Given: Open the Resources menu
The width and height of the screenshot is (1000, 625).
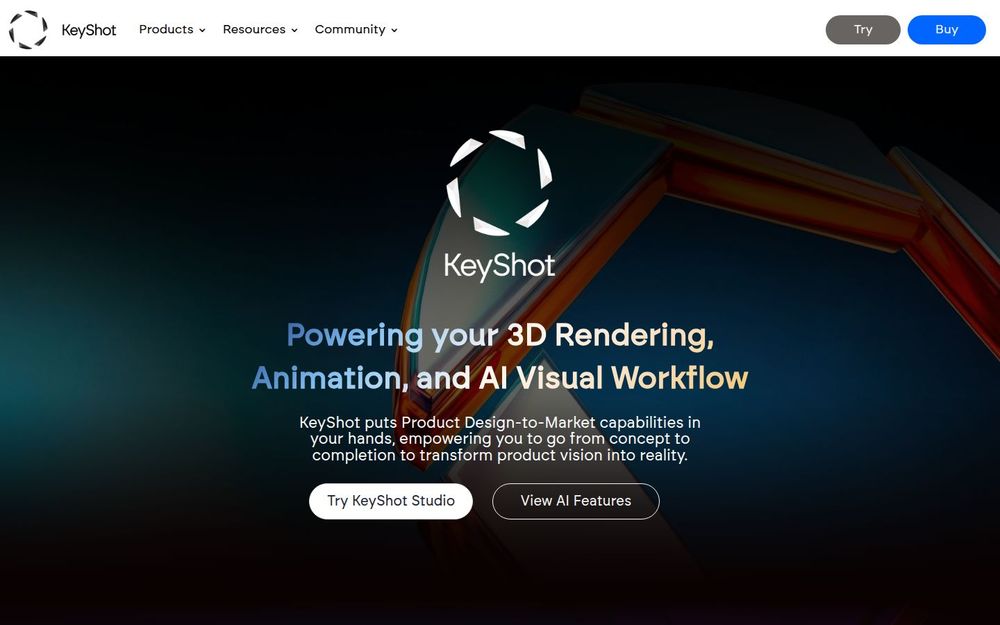Looking at the screenshot, I should click(x=254, y=29).
